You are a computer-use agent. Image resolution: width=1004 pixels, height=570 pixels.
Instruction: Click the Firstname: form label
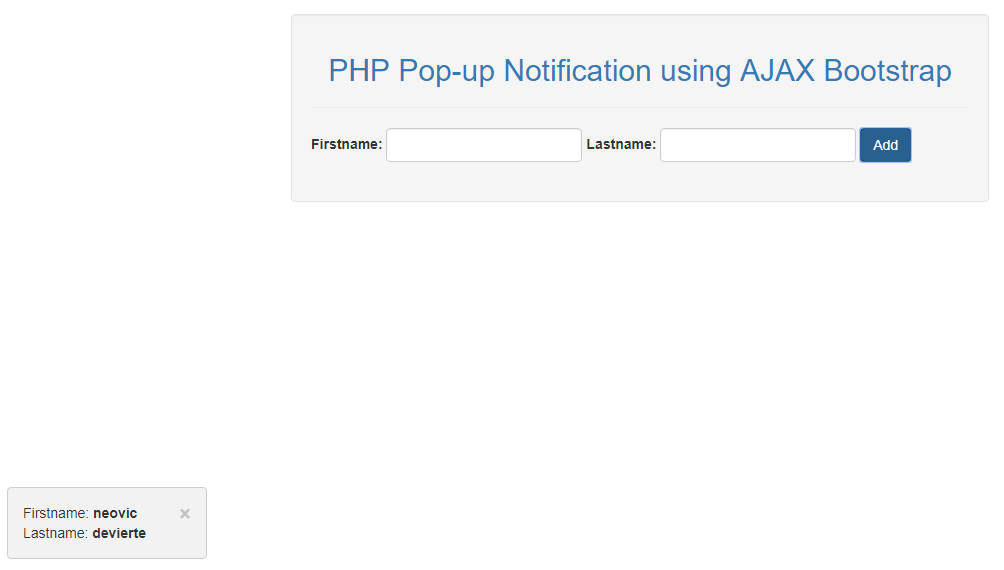click(x=346, y=144)
